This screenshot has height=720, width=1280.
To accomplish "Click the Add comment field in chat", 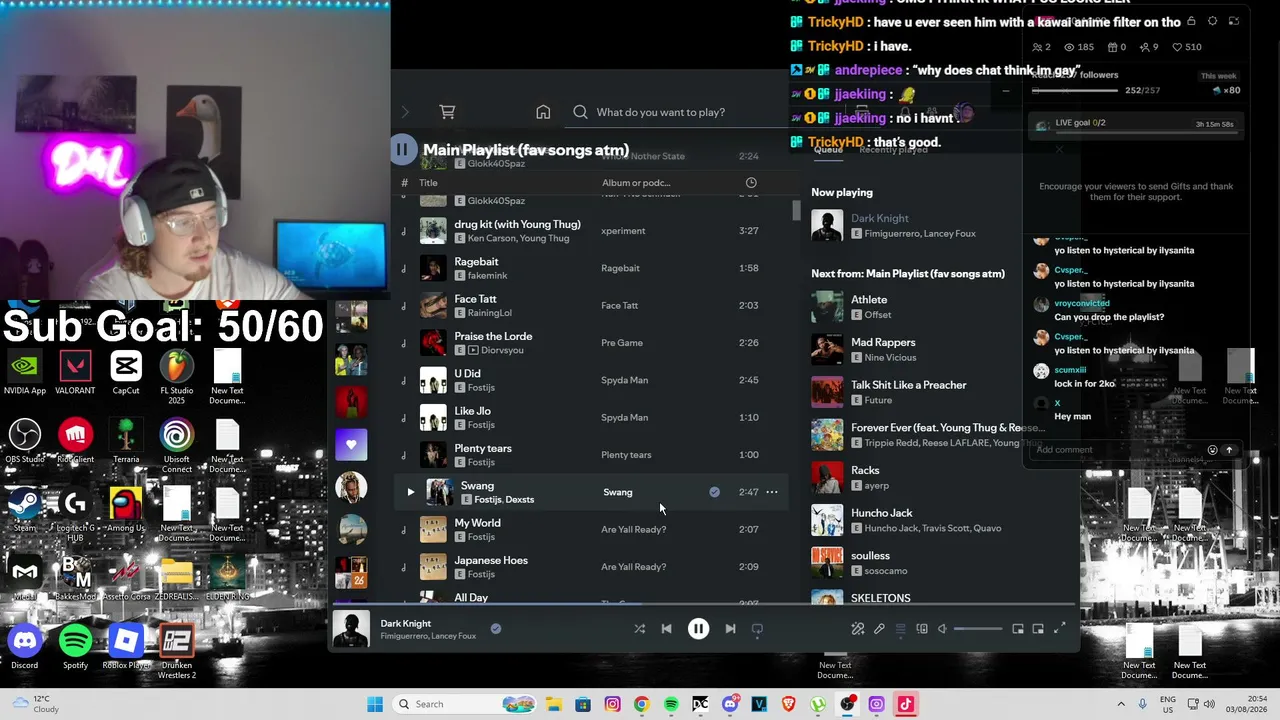I will (1118, 450).
